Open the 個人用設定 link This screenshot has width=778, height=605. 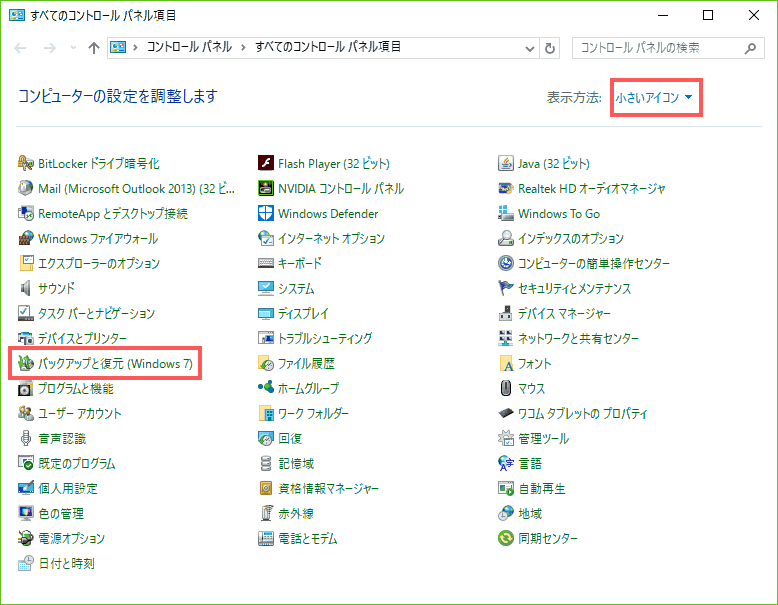tap(68, 488)
